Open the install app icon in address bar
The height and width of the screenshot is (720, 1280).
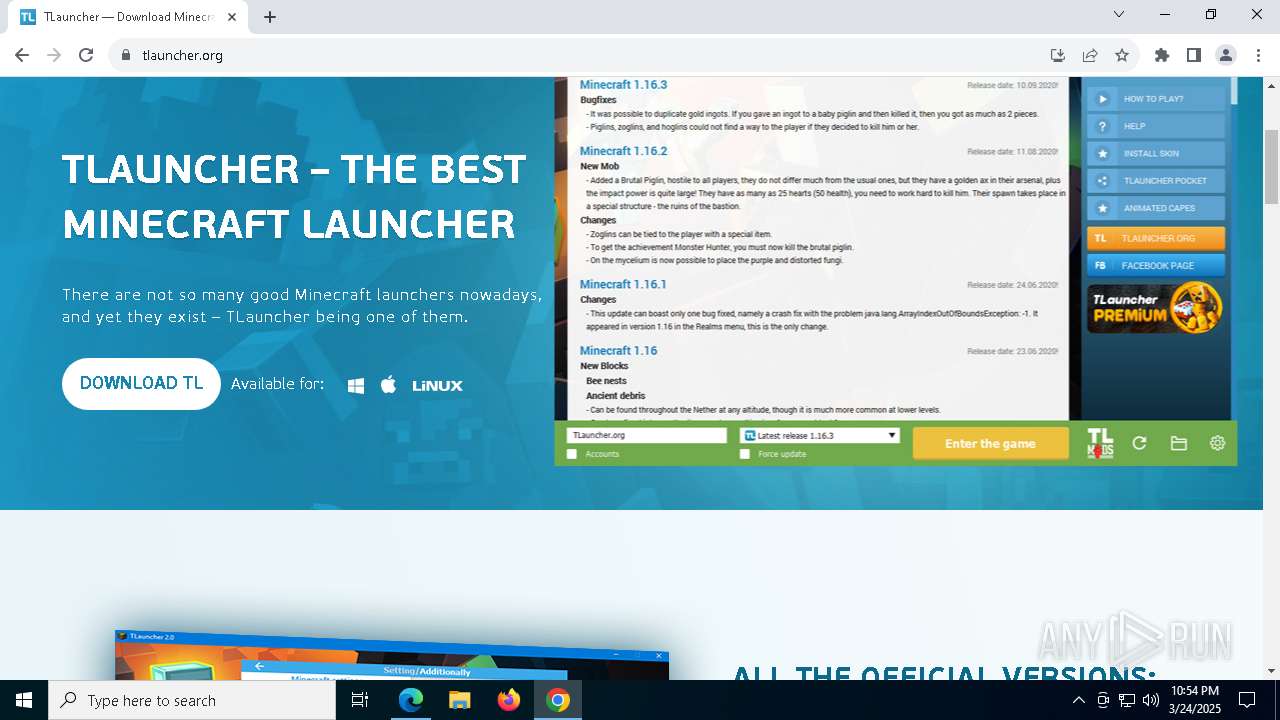pyautogui.click(x=1058, y=55)
